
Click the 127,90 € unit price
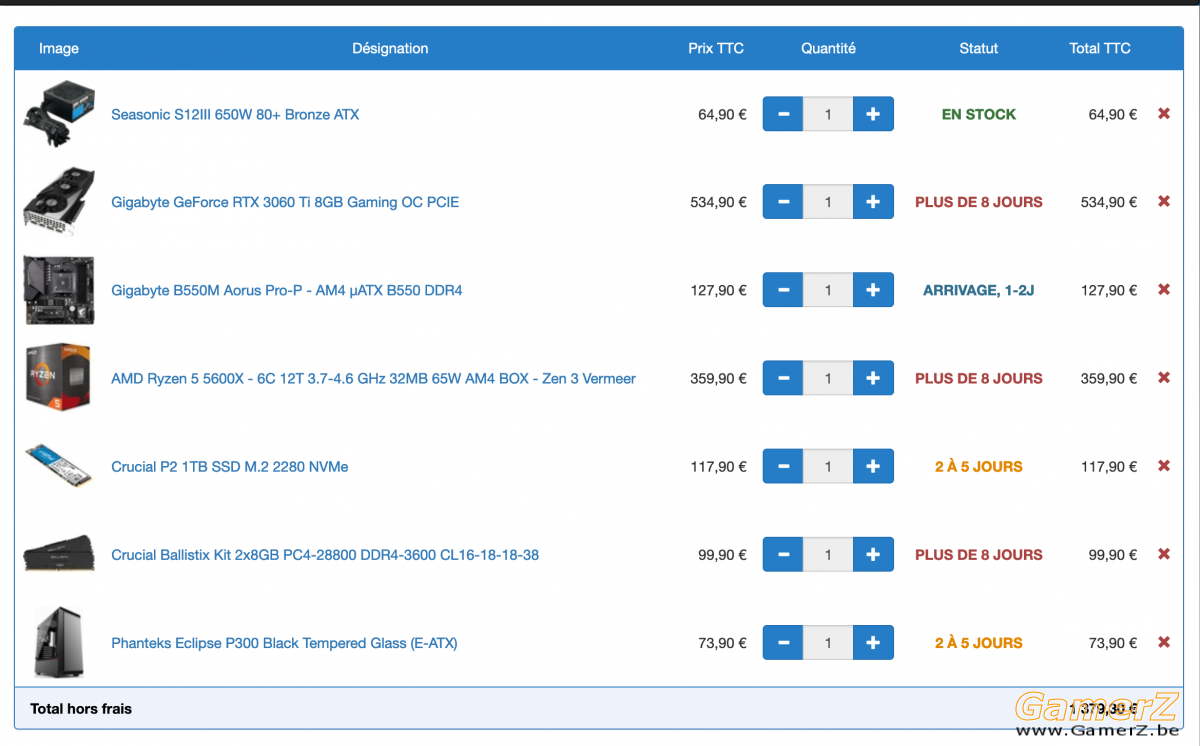click(x=718, y=290)
